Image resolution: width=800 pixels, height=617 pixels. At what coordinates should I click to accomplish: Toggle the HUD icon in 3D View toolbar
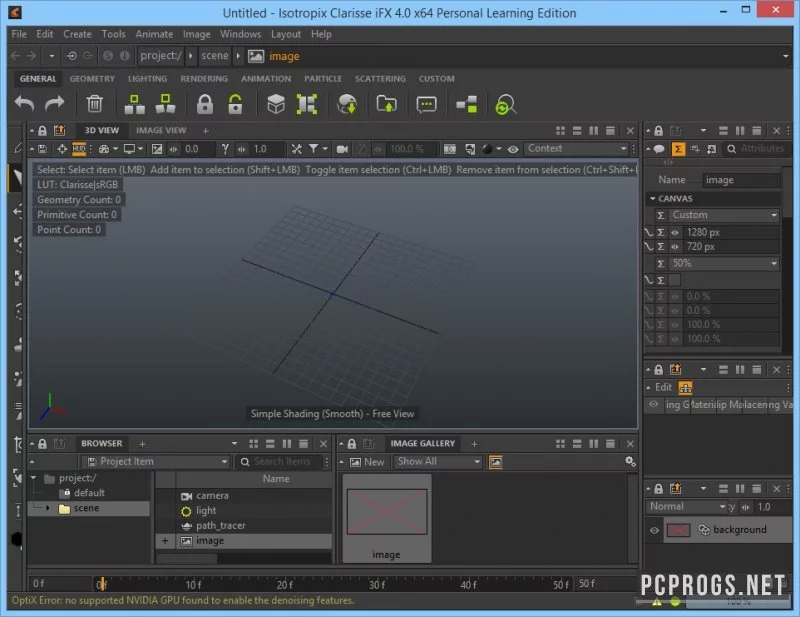click(79, 149)
